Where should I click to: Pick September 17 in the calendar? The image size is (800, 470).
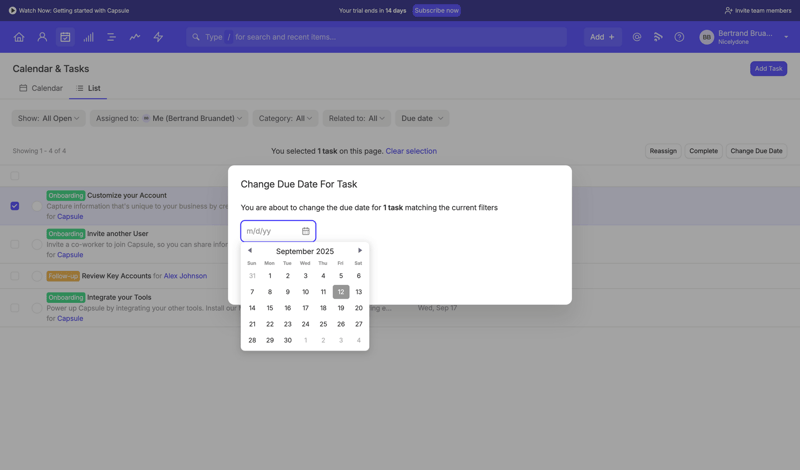pyautogui.click(x=305, y=308)
